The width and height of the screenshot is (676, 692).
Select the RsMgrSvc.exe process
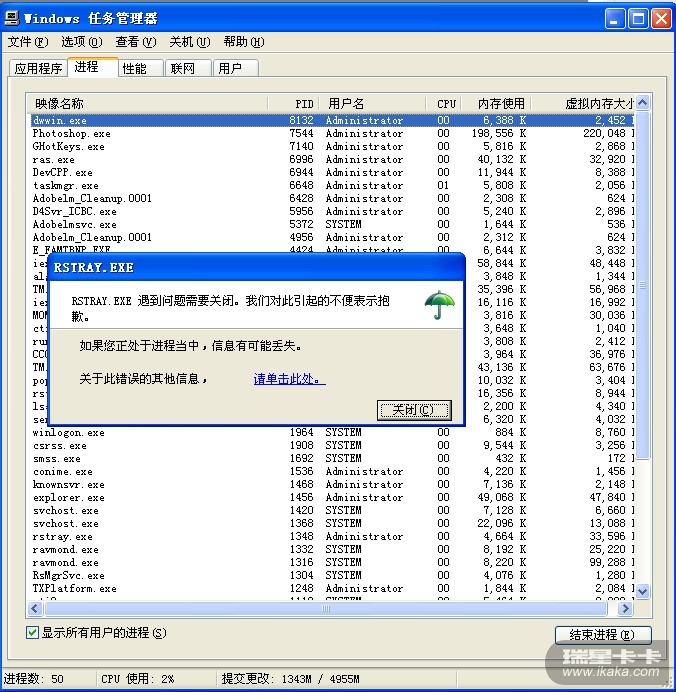332,576
